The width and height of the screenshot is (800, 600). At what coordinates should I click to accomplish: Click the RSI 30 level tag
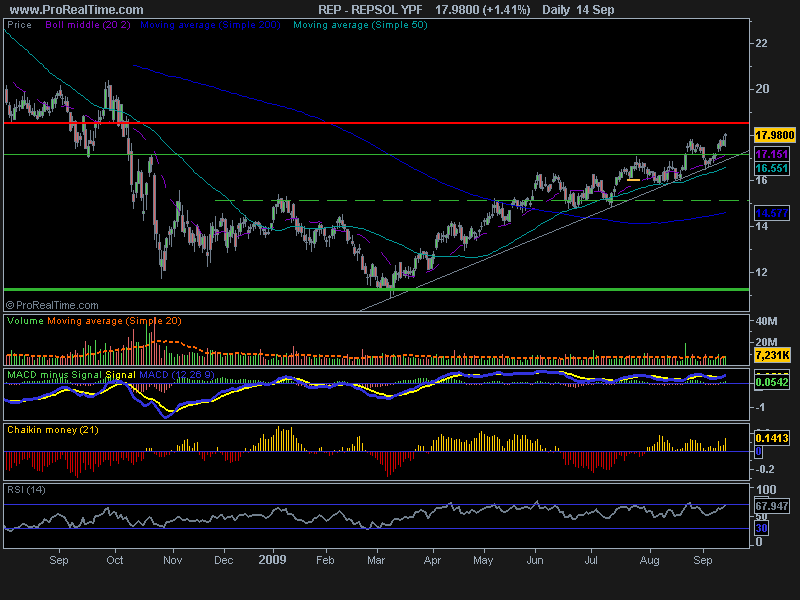(761, 528)
